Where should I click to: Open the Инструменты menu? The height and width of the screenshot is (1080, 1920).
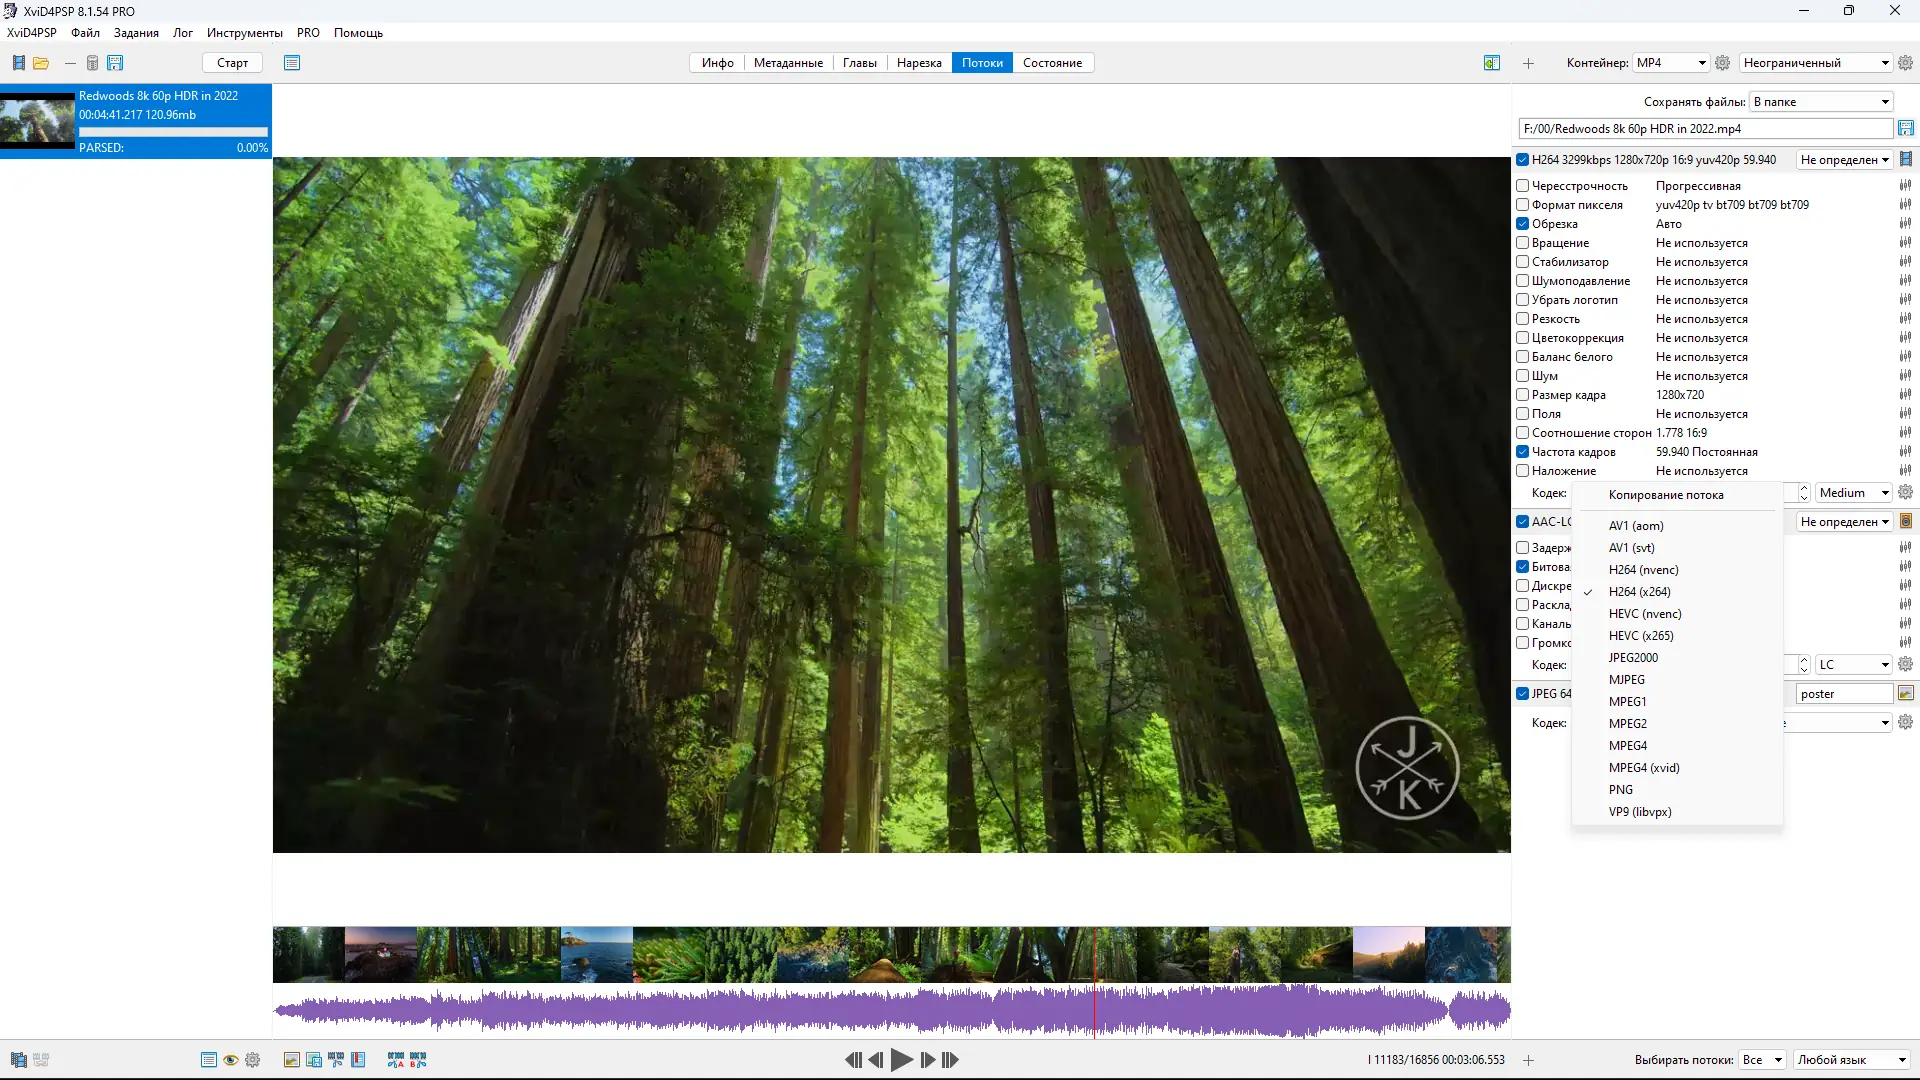244,33
